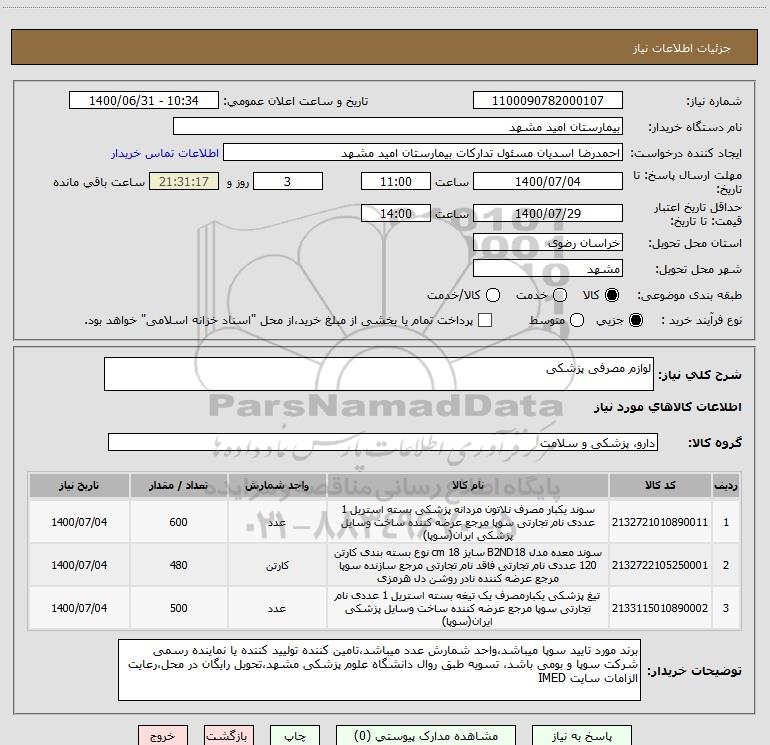Click response deadline date field 1400/07/04
This screenshot has width=770, height=745.
tap(548, 181)
